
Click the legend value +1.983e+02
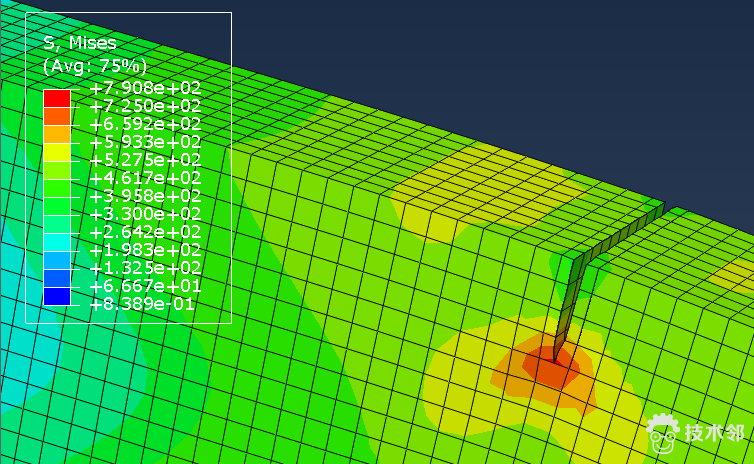[145, 250]
